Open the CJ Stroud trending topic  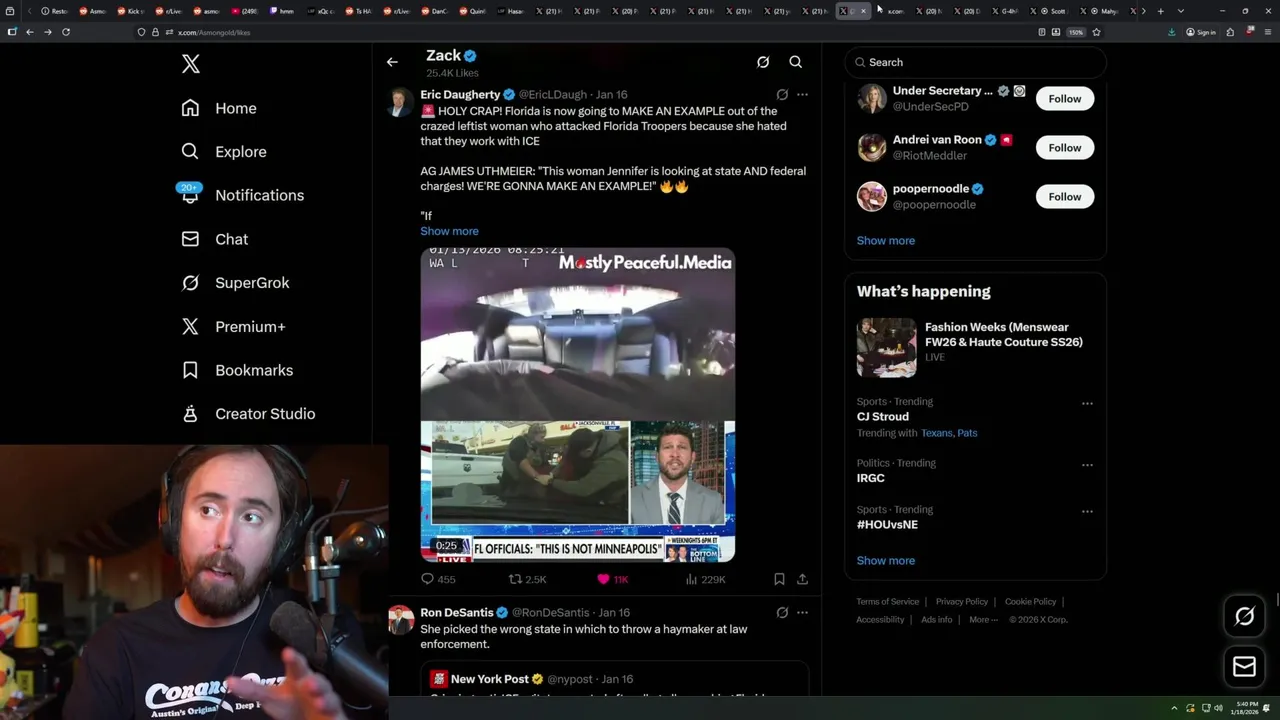click(882, 417)
